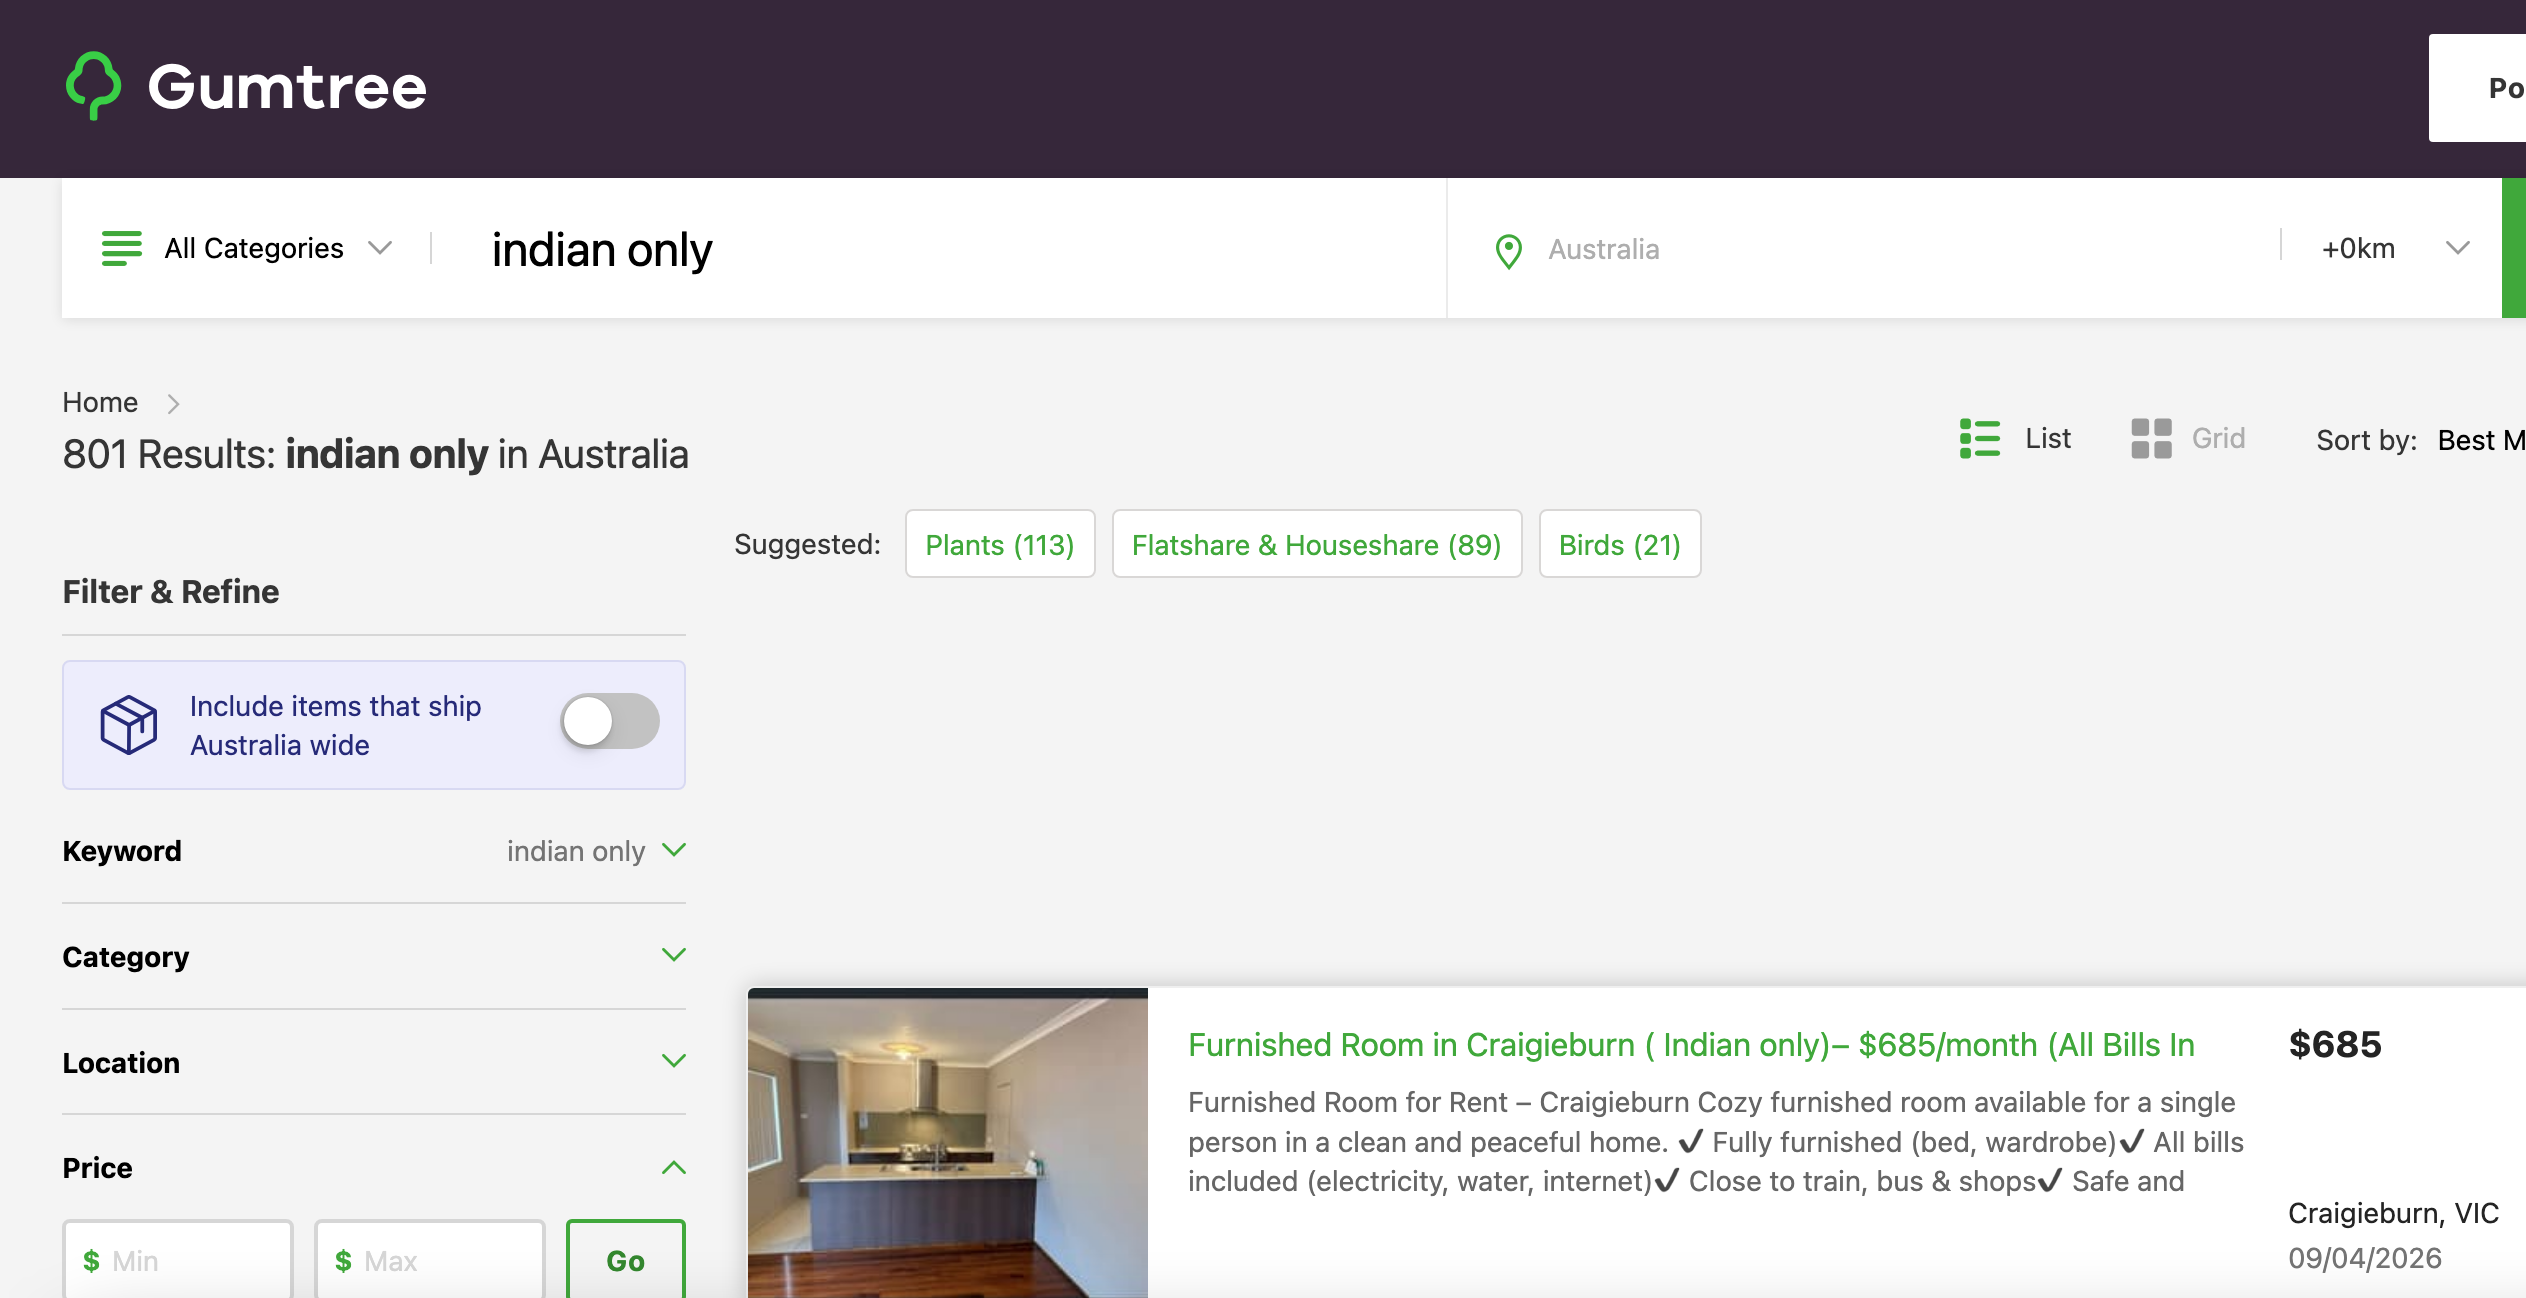Click the All Categories hamburger icon
This screenshot has width=2526, height=1298.
[x=122, y=248]
